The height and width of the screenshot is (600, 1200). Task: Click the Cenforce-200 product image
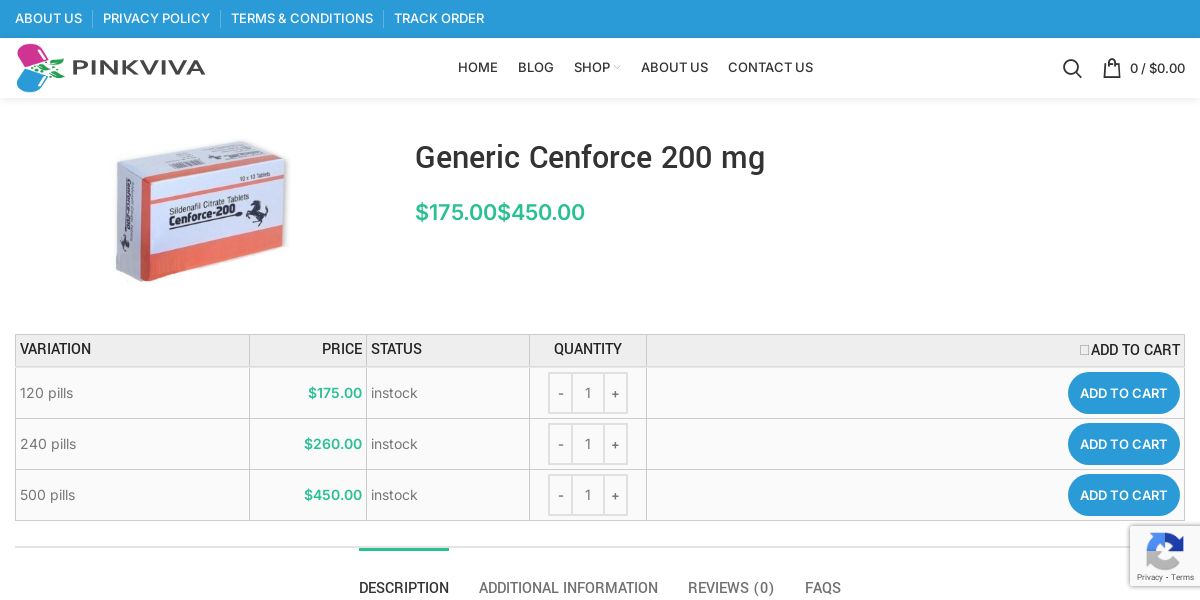(x=201, y=210)
